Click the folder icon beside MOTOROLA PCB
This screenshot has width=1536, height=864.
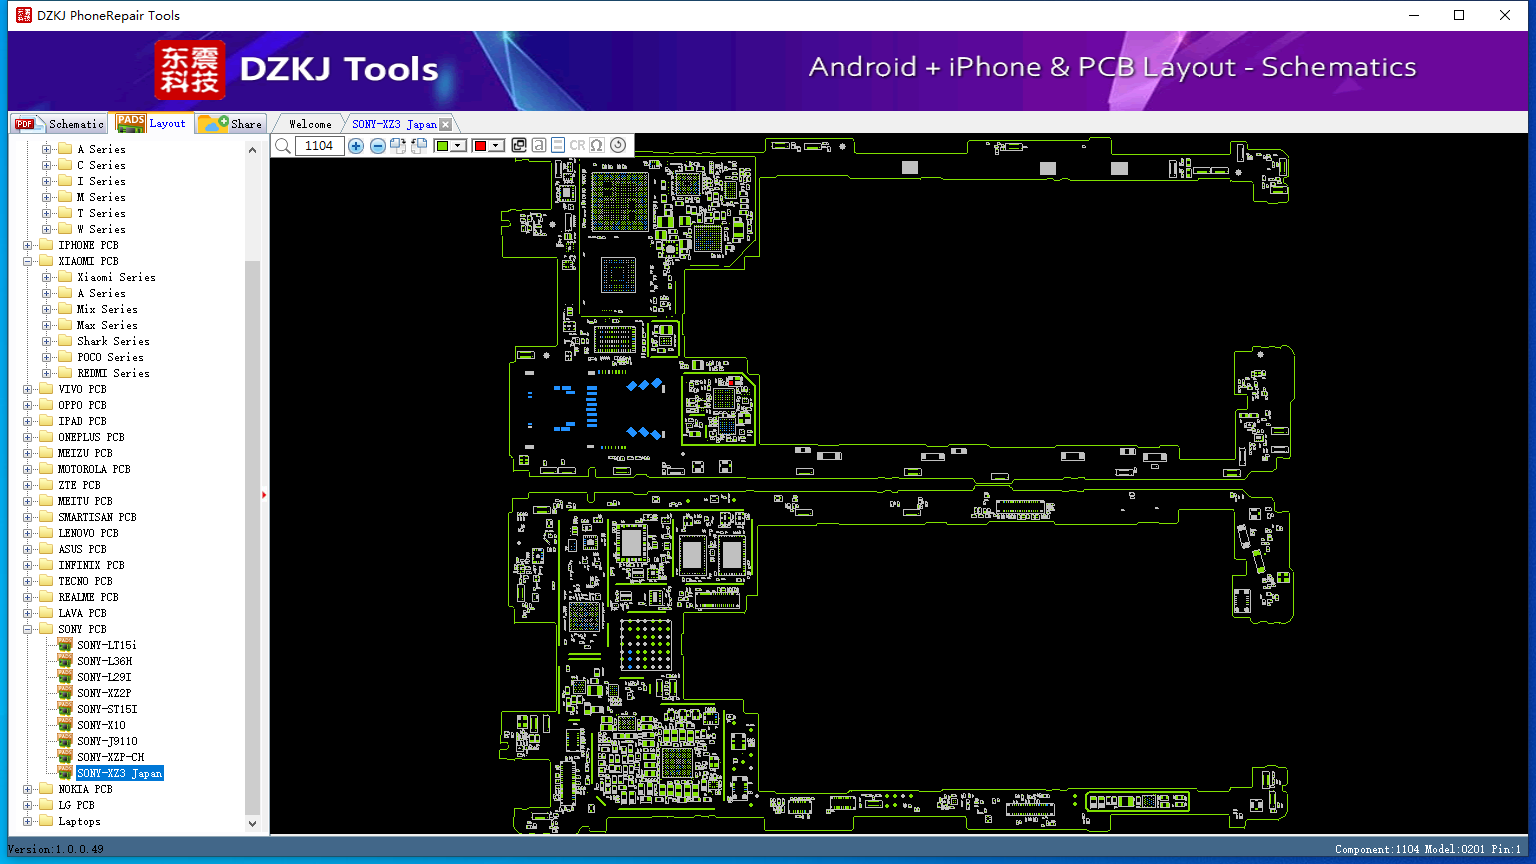pyautogui.click(x=46, y=469)
